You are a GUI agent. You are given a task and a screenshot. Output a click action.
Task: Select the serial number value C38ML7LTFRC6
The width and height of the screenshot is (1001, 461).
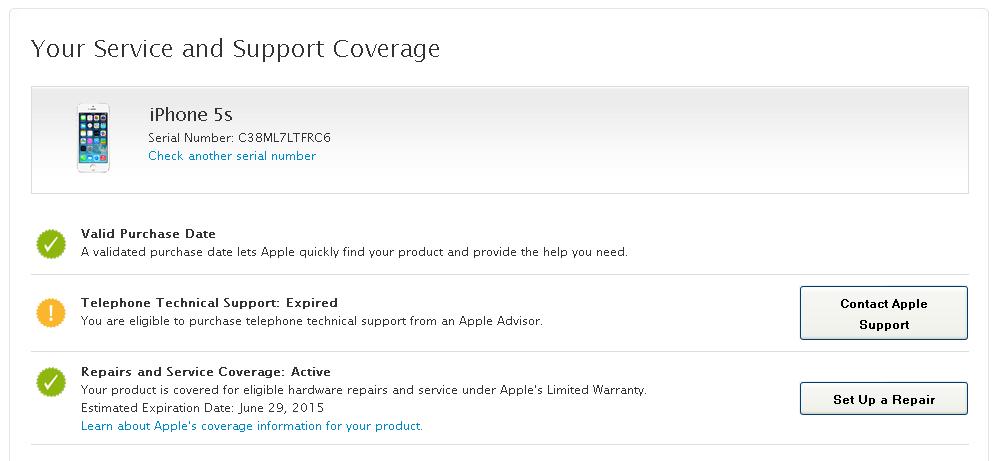pos(284,137)
